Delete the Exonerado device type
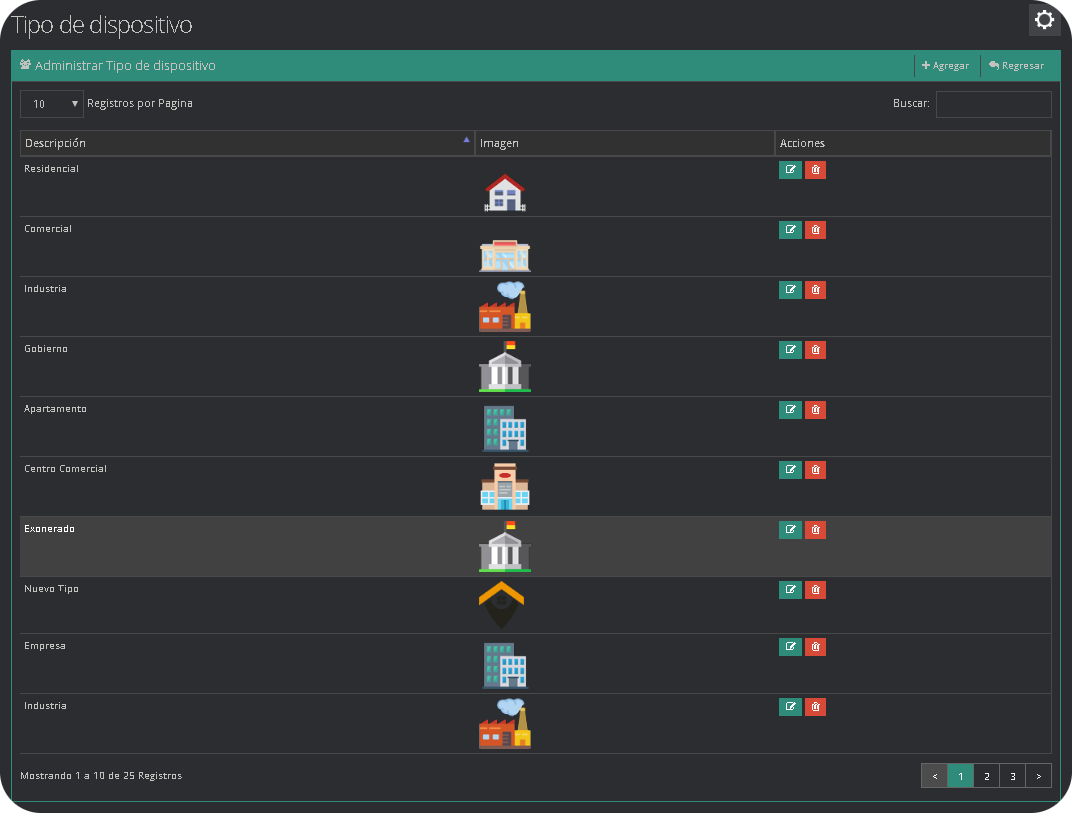The image size is (1072, 813). click(x=815, y=530)
